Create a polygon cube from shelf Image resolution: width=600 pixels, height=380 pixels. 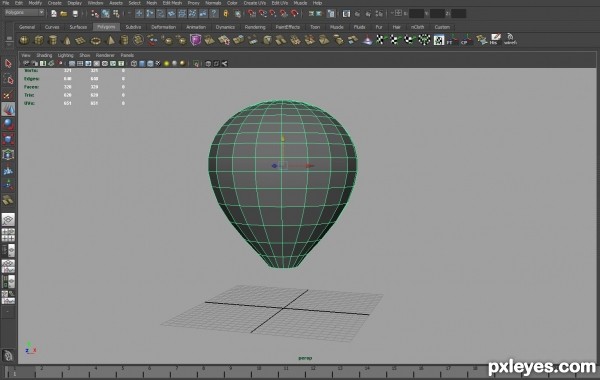coord(39,40)
